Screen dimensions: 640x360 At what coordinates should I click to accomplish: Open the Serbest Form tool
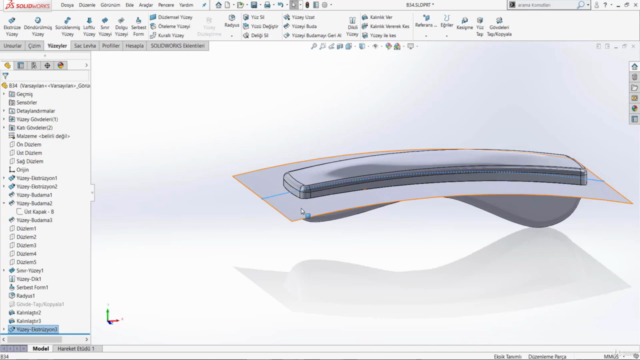point(138,27)
